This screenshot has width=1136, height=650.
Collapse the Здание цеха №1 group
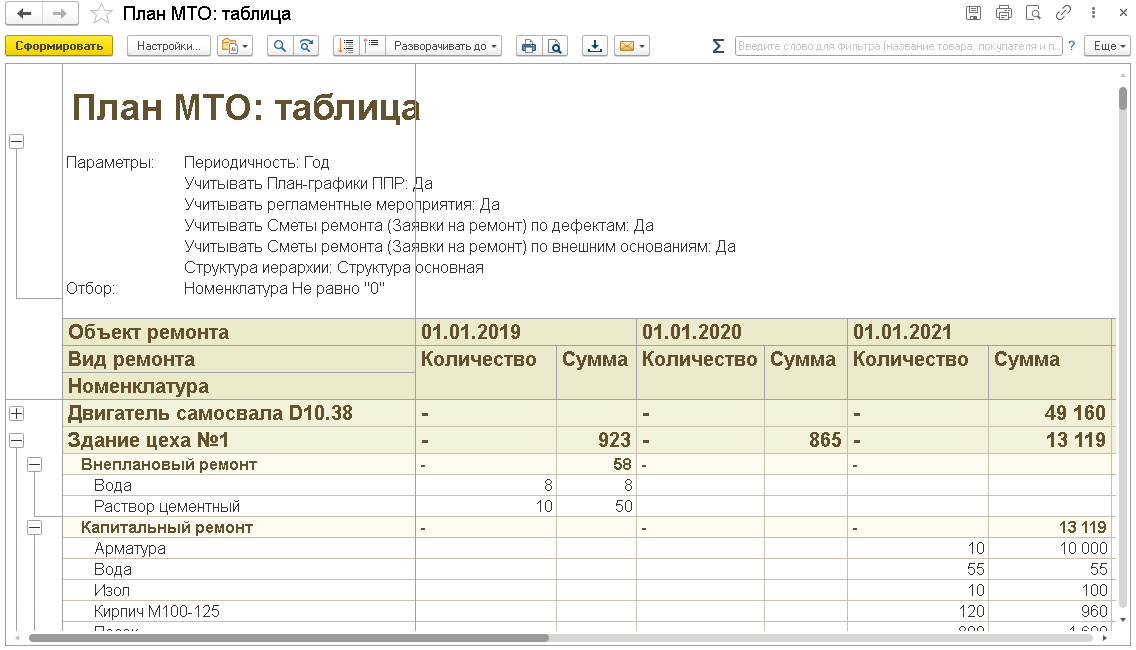tap(17, 440)
